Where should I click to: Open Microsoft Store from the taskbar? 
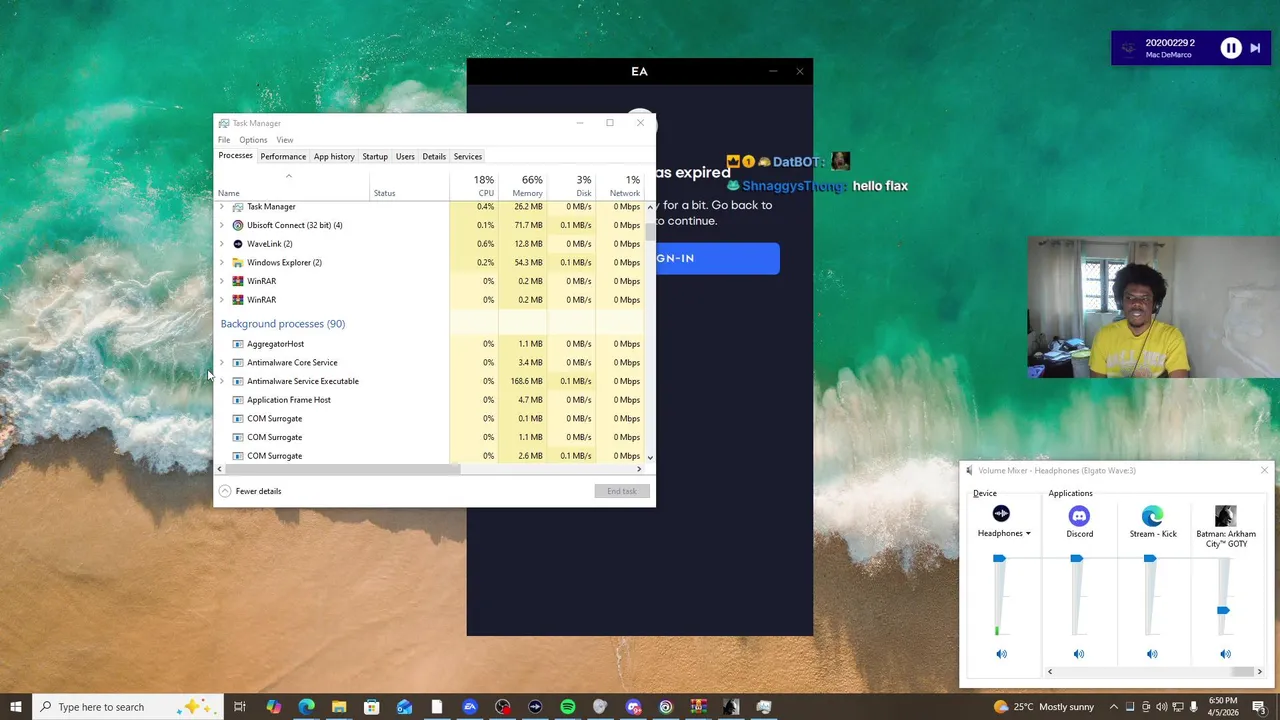coord(371,707)
